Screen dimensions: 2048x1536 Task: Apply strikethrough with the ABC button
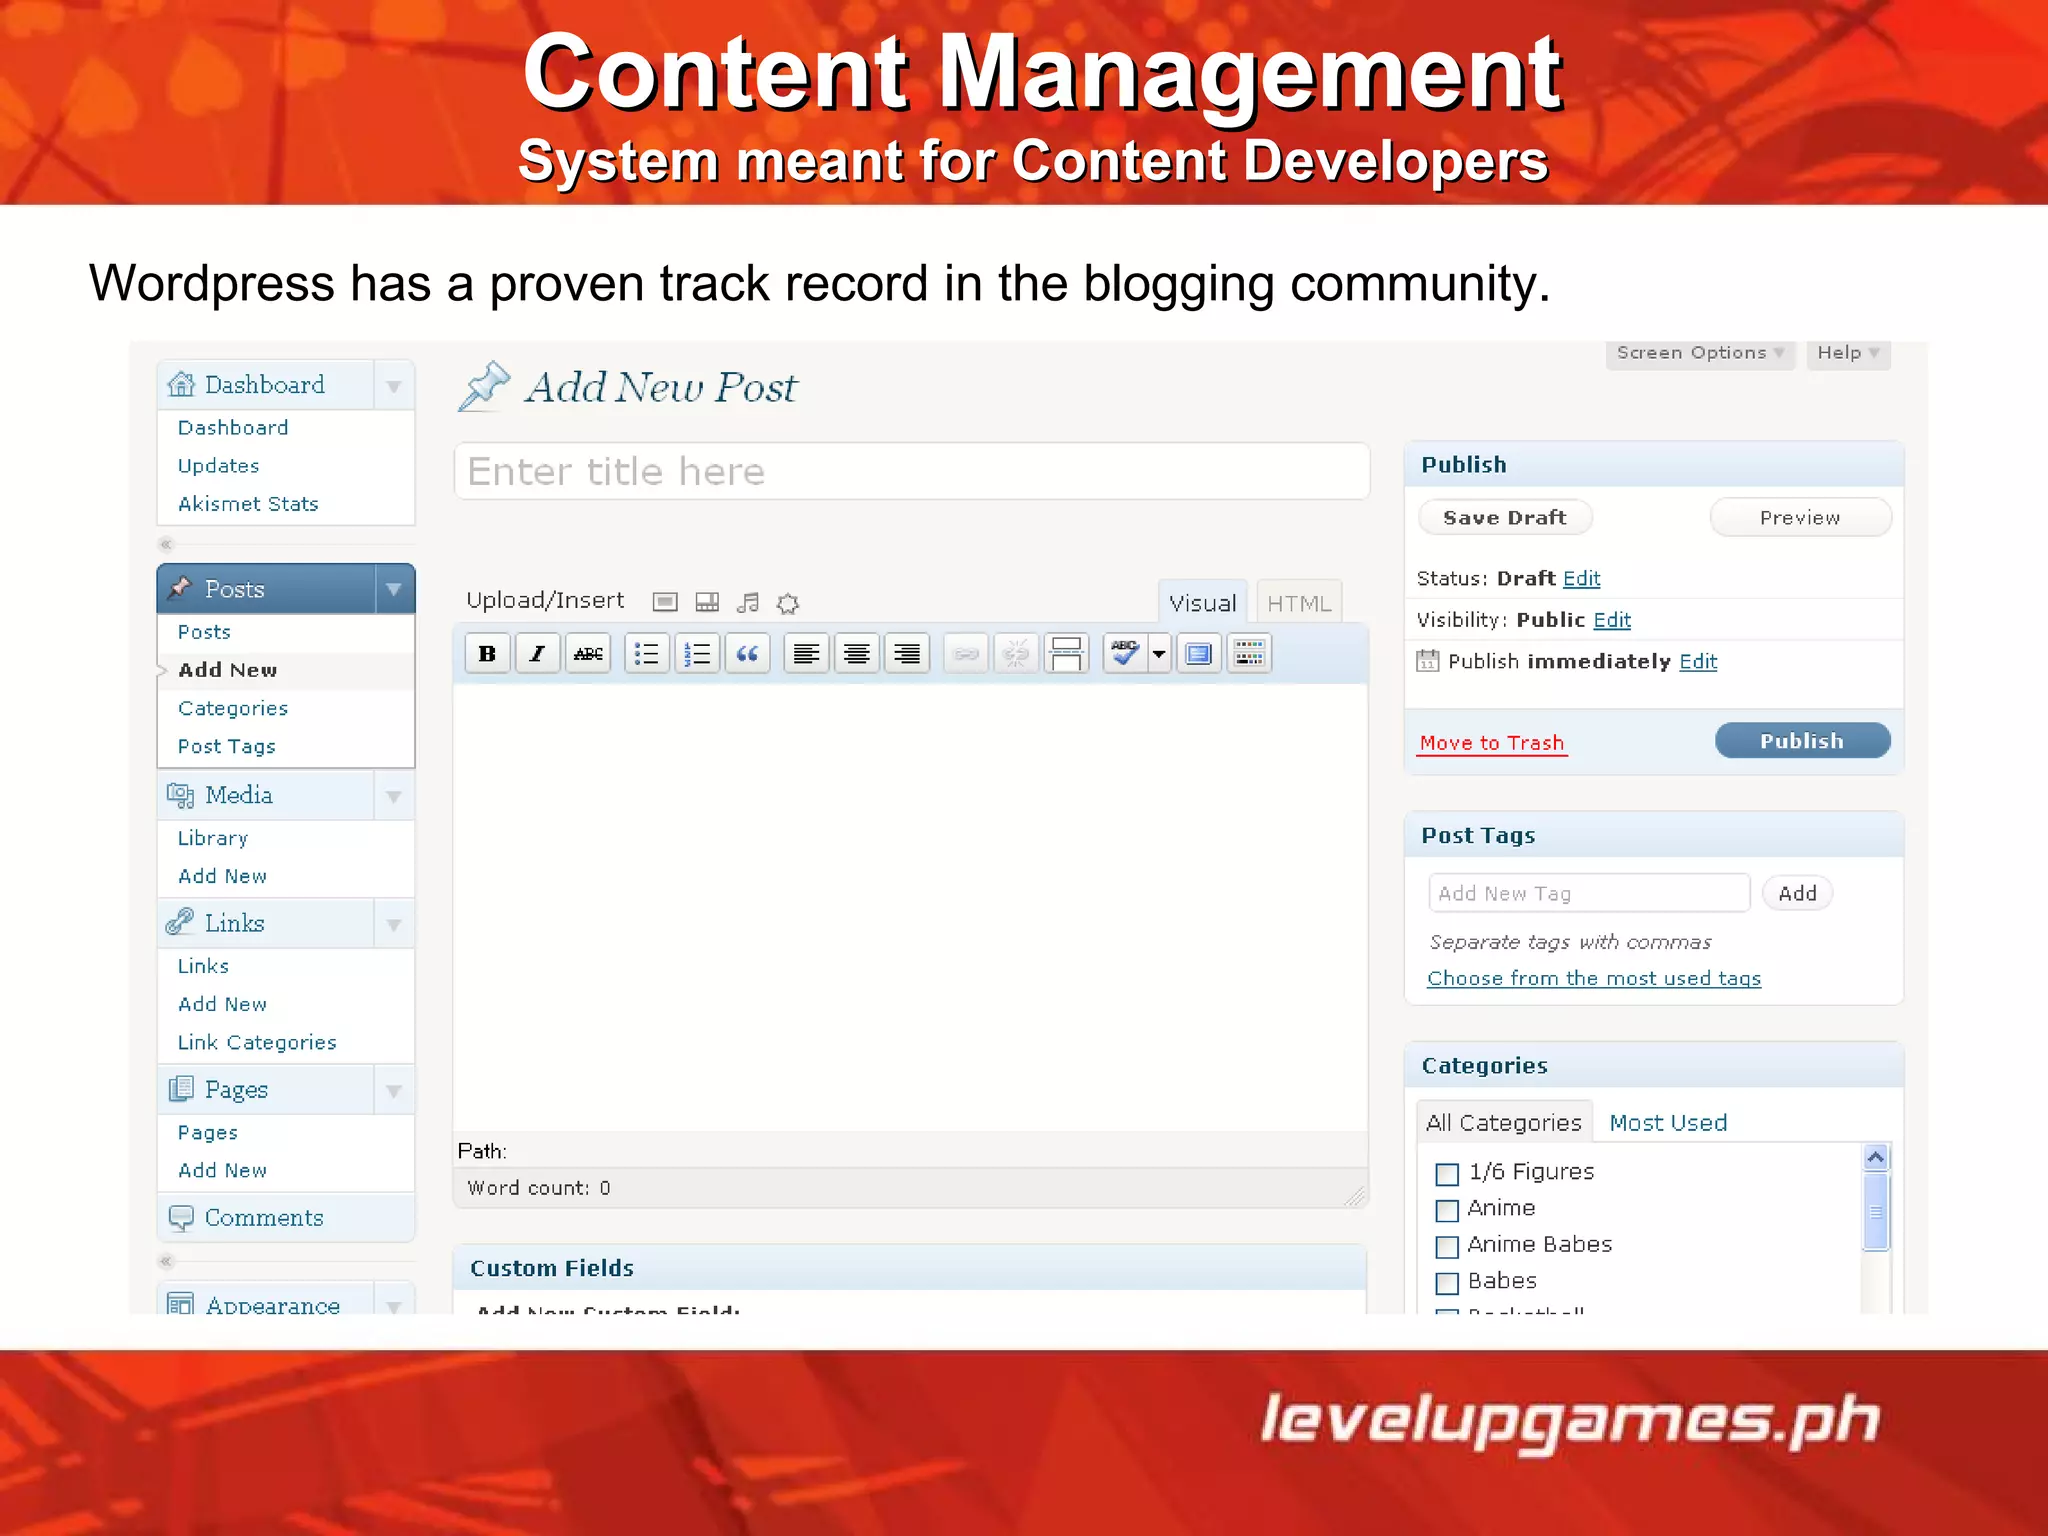588,654
